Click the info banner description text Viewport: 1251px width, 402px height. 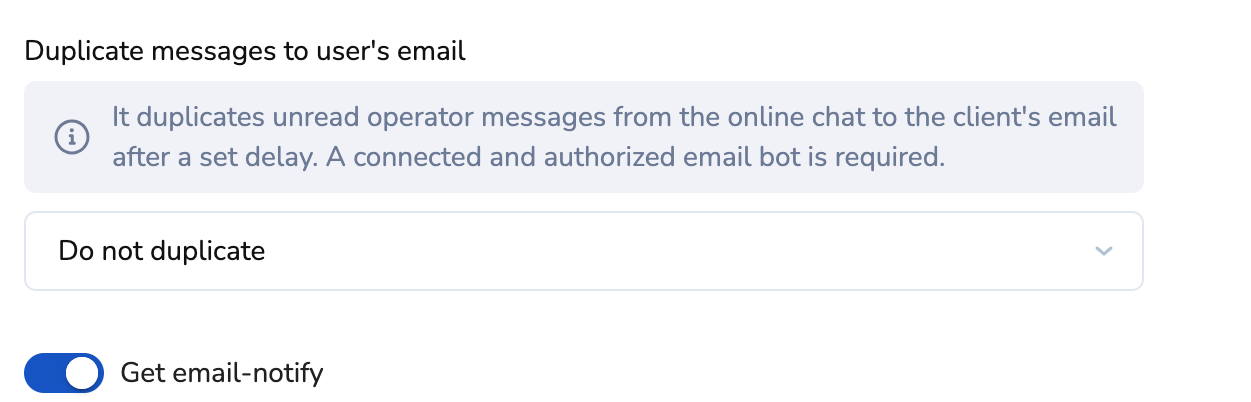(x=613, y=137)
